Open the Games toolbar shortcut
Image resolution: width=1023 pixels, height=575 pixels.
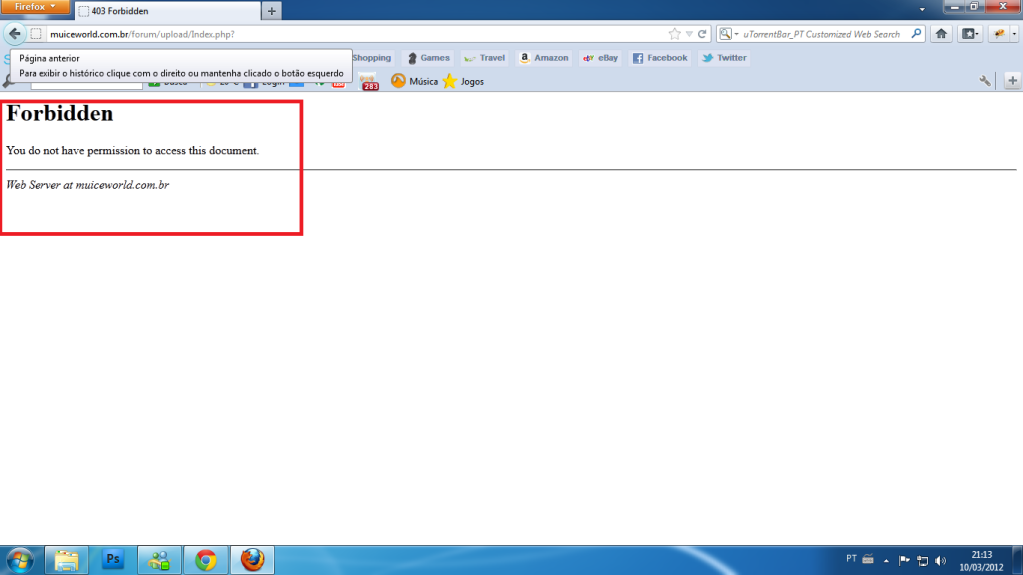[428, 58]
